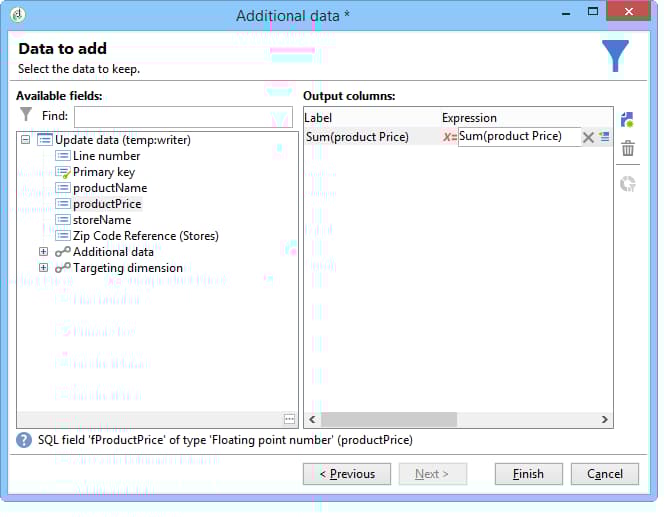Click the Targeting dimension link icon

pyautogui.click(x=63, y=268)
